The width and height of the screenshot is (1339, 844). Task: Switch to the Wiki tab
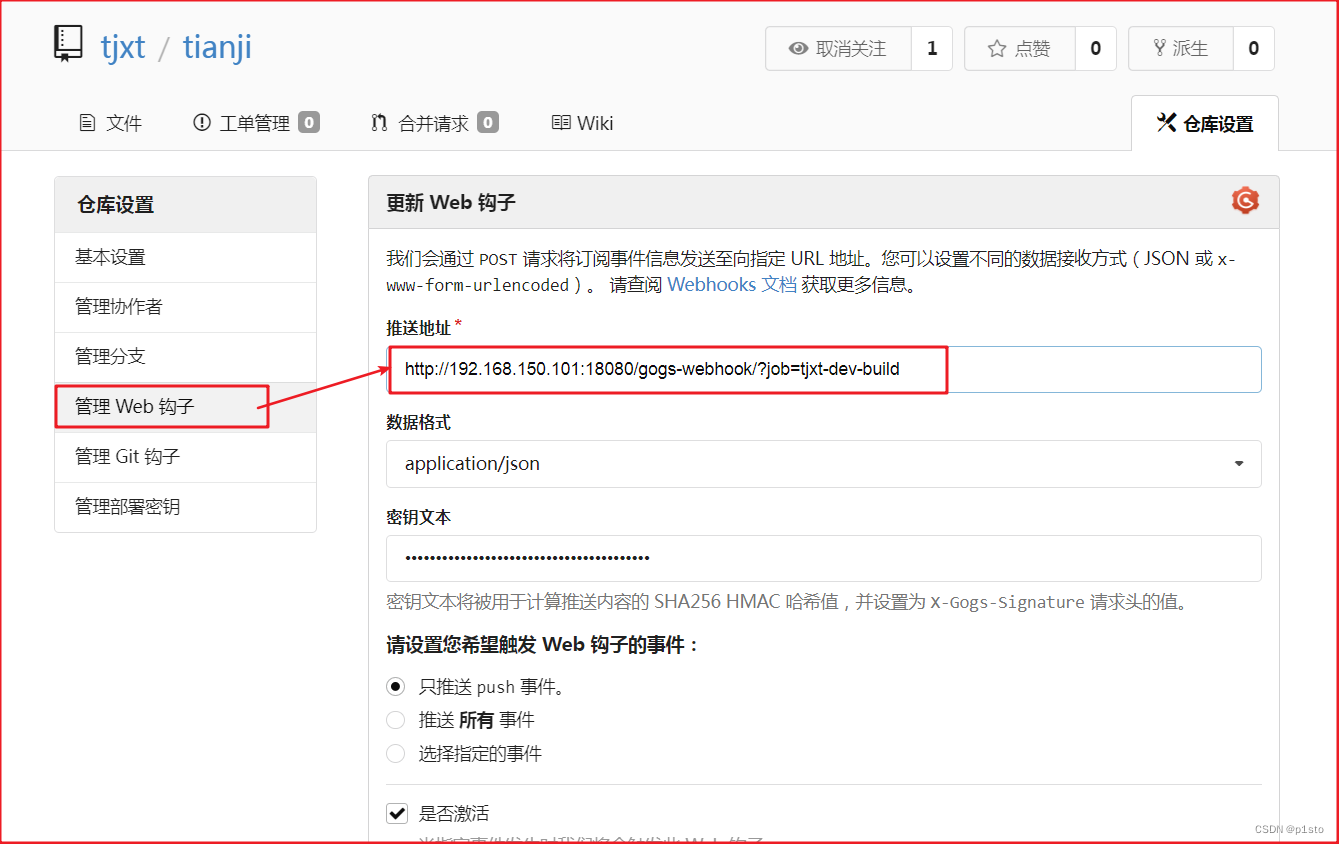(x=582, y=123)
